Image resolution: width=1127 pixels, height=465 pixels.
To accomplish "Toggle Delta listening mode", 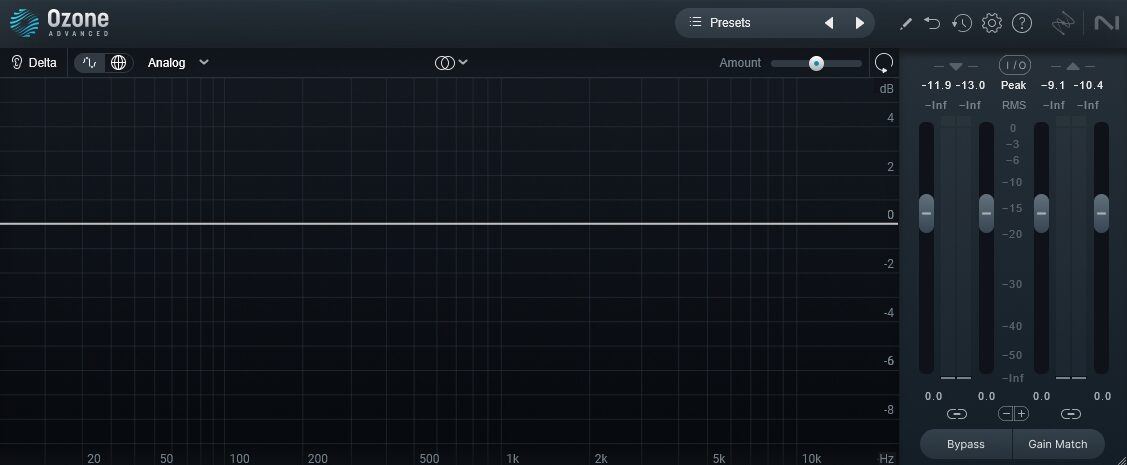I will click(34, 63).
